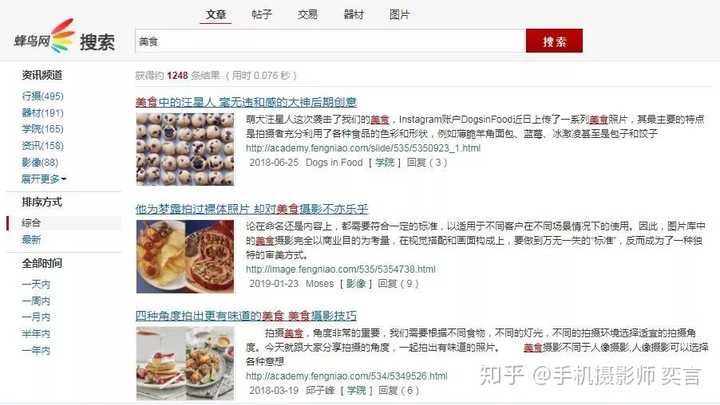Open the academy.fengniao.com/slide/535 URL link
720x405 pixels.
coord(363,148)
